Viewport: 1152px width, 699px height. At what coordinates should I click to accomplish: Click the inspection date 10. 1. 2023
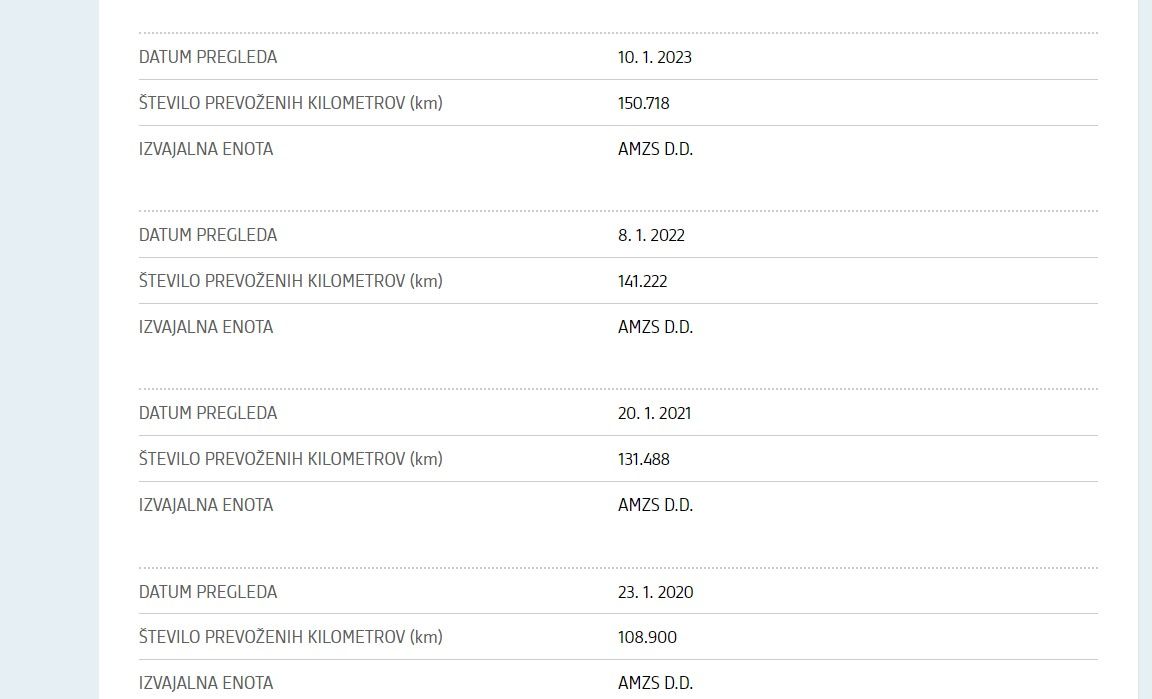coord(655,57)
